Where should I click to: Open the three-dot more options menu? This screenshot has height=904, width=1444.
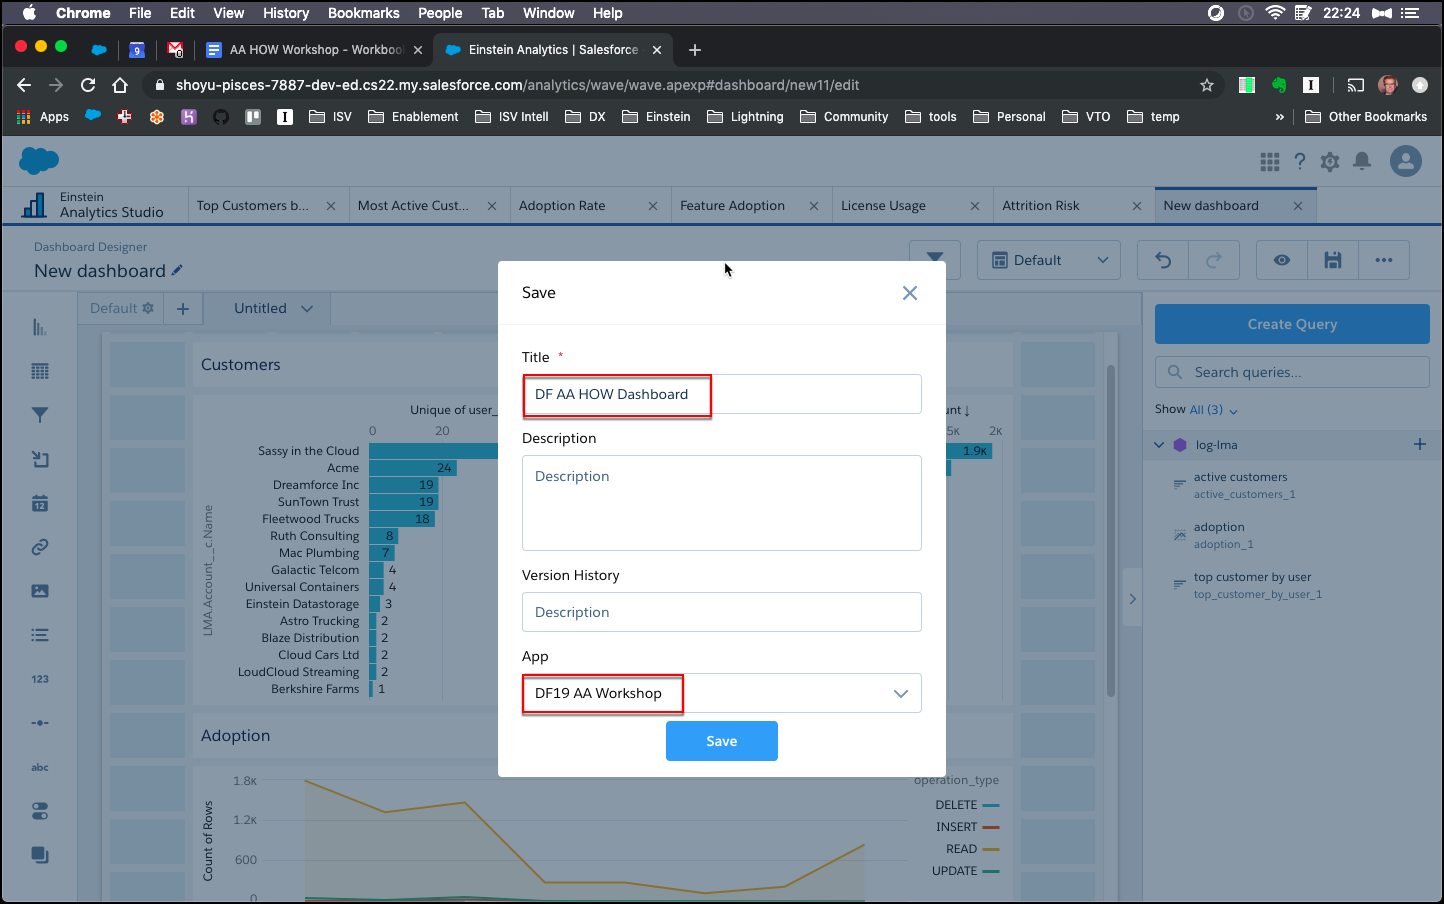[x=1384, y=260]
